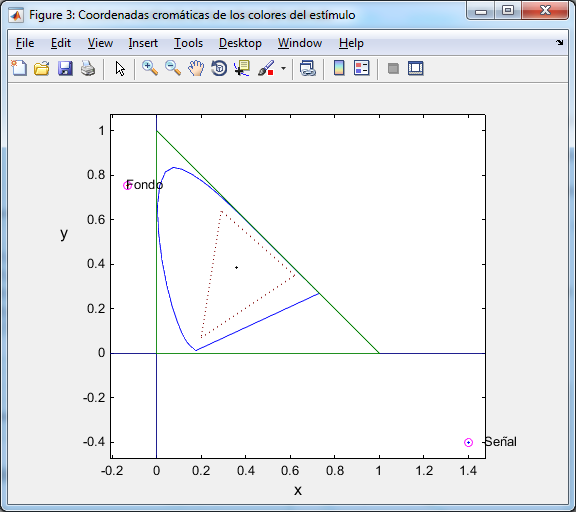This screenshot has width=576, height=512.
Task: Click the Show Plot Tools icon
Action: click(415, 68)
